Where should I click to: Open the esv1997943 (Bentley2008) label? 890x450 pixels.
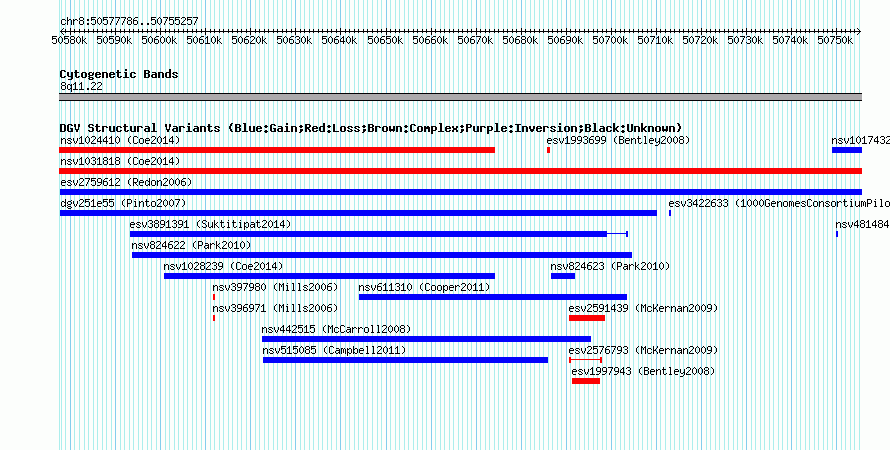point(643,371)
